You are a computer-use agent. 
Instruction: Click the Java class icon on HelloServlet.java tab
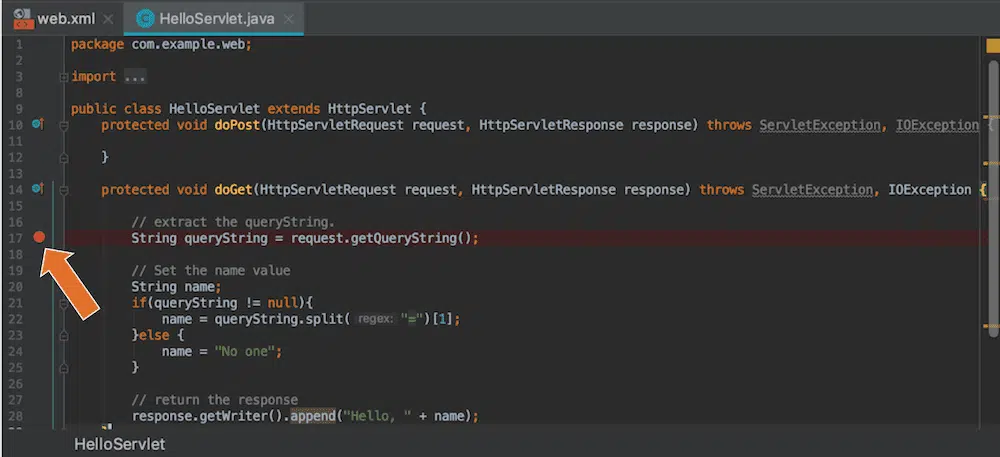(x=146, y=18)
